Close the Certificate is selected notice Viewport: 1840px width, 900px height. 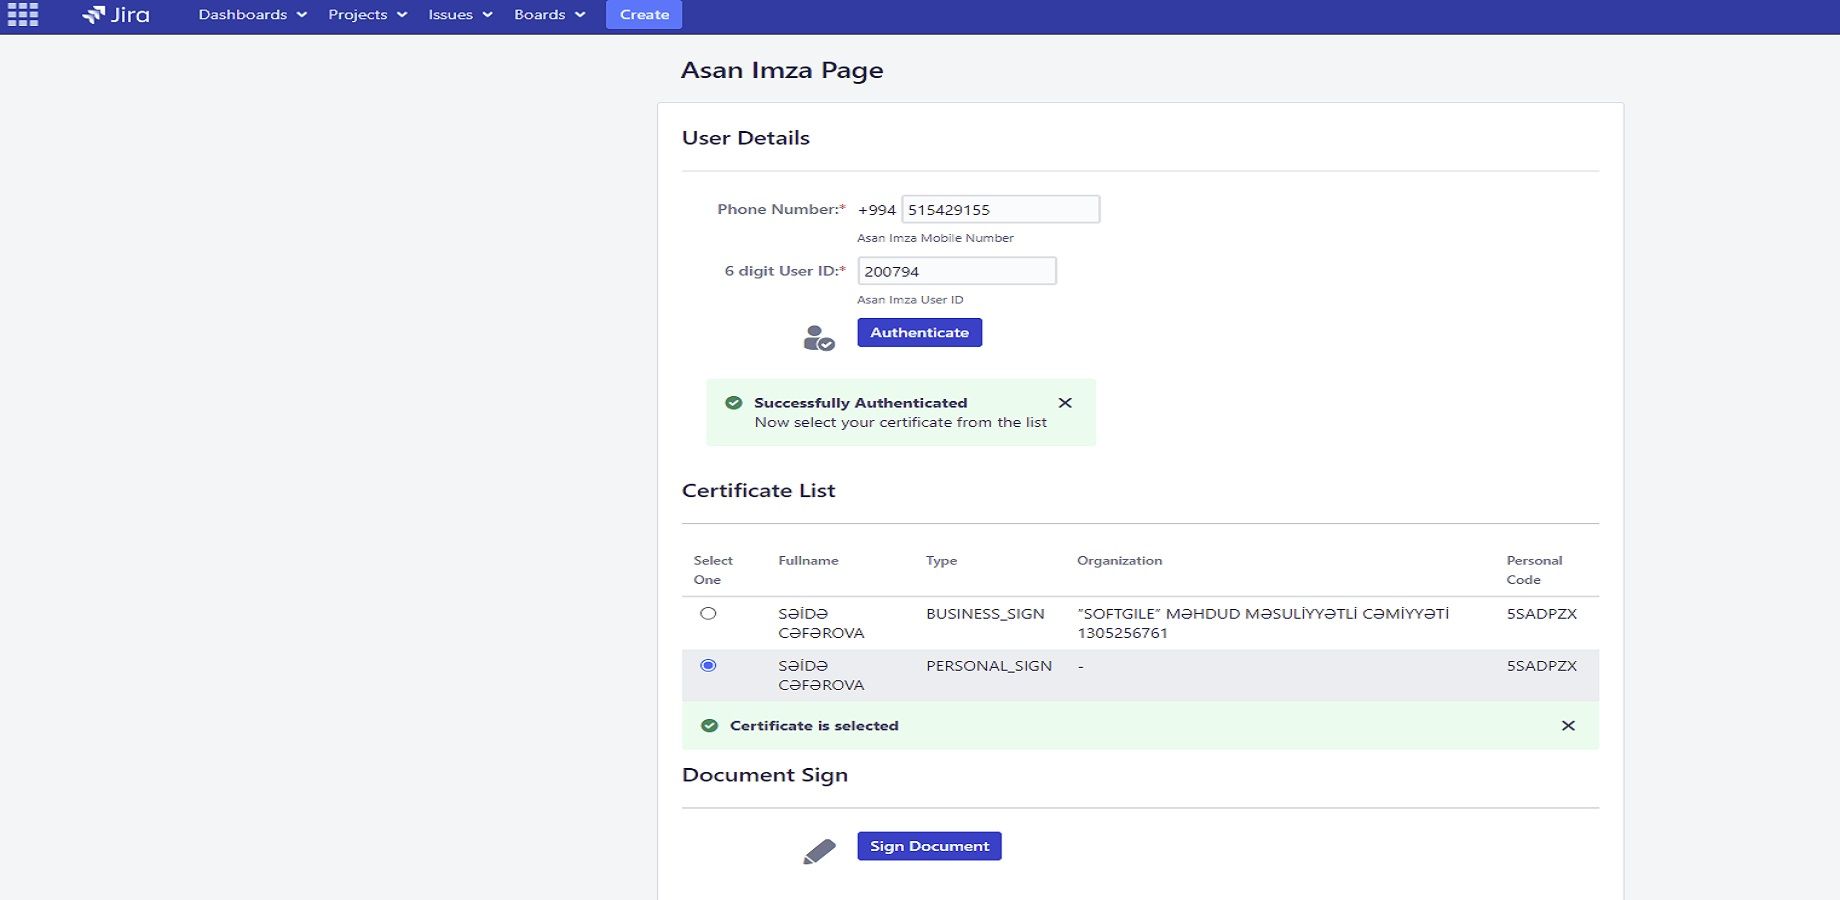(x=1568, y=726)
